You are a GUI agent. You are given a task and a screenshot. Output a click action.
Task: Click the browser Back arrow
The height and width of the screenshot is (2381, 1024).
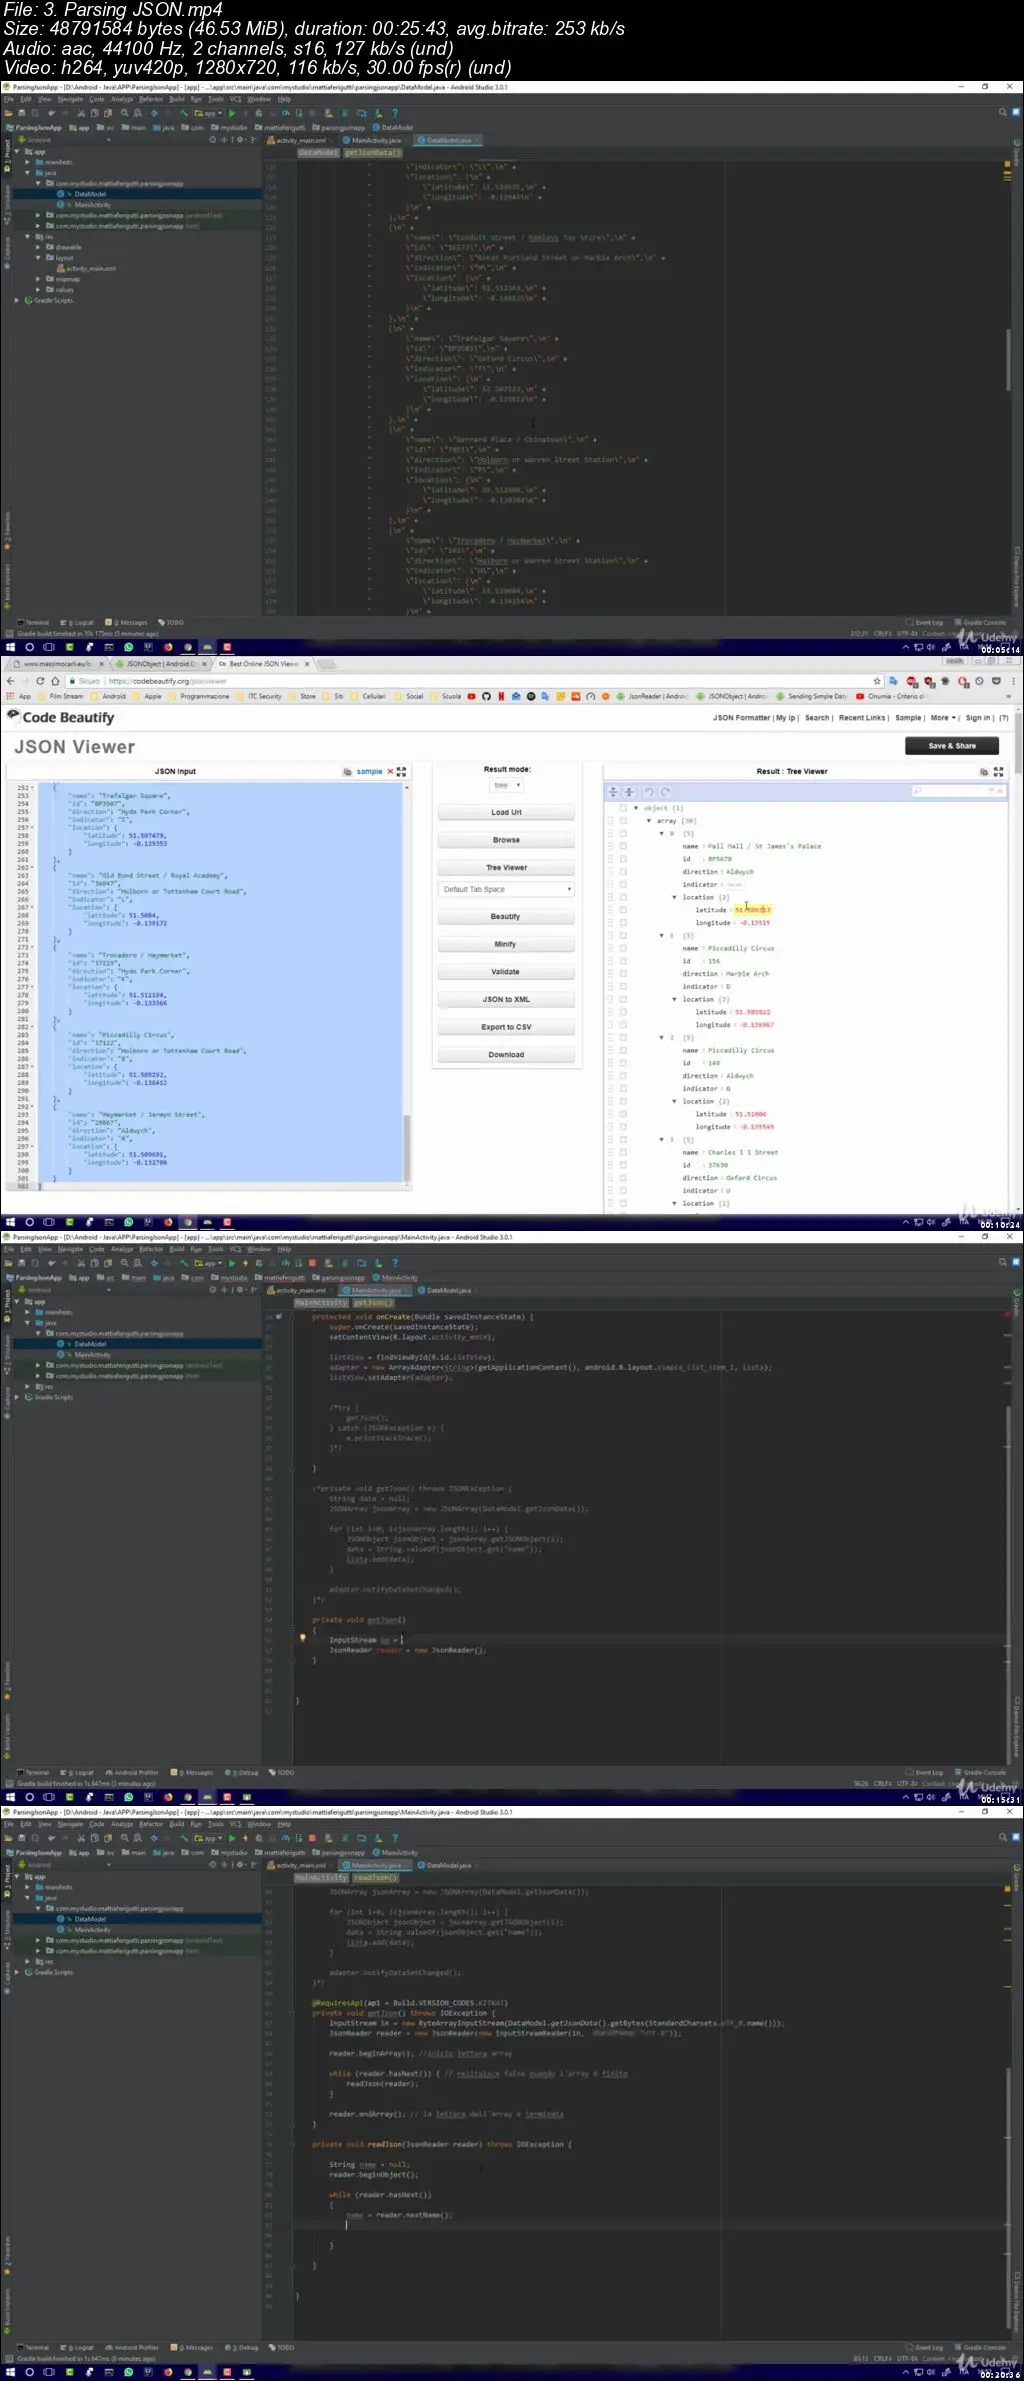coord(12,681)
